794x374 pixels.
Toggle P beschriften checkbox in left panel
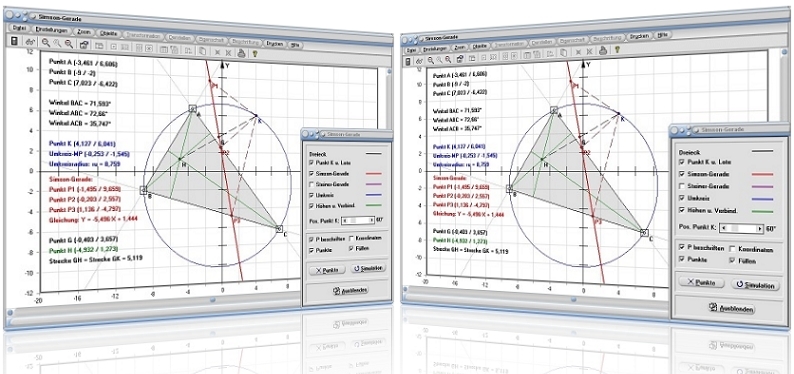pyautogui.click(x=311, y=238)
